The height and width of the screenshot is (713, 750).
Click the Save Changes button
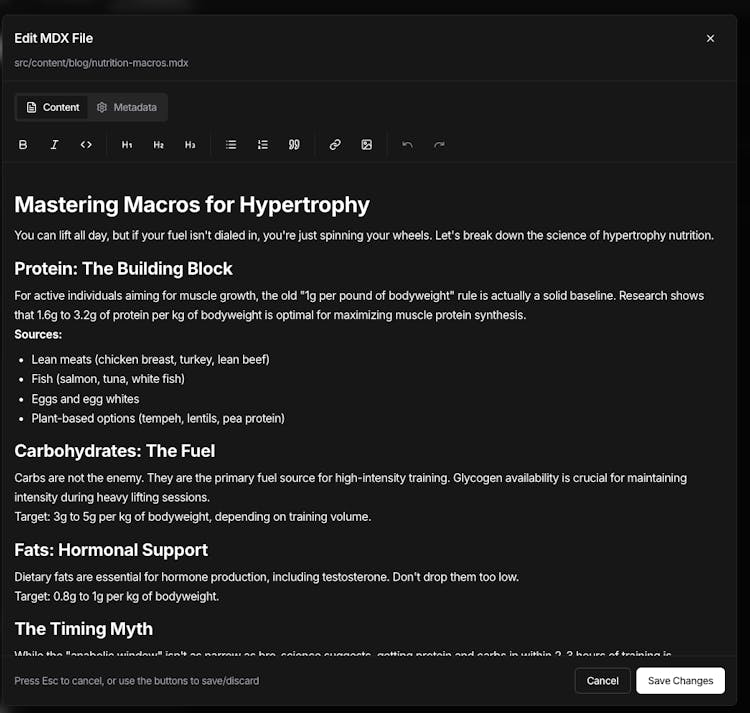[x=680, y=681]
